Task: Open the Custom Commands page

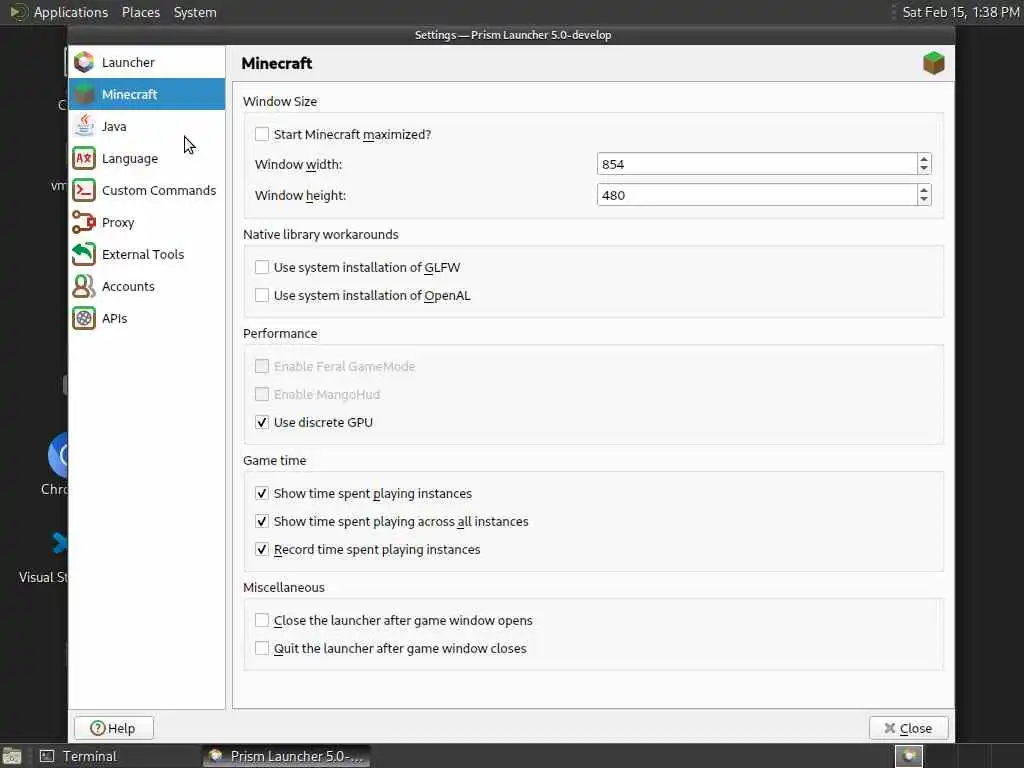Action: coord(147,190)
